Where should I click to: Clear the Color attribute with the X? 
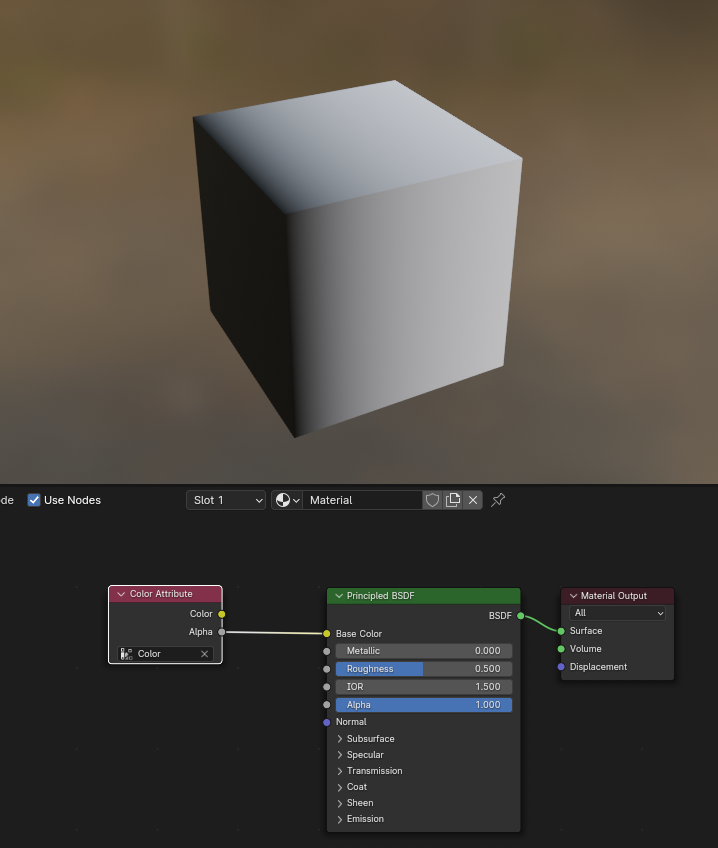[204, 654]
